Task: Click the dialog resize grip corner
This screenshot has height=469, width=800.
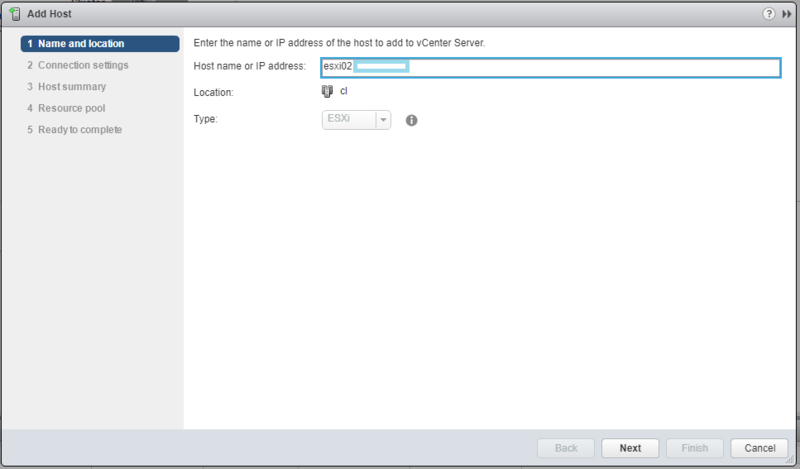Action: [x=791, y=460]
